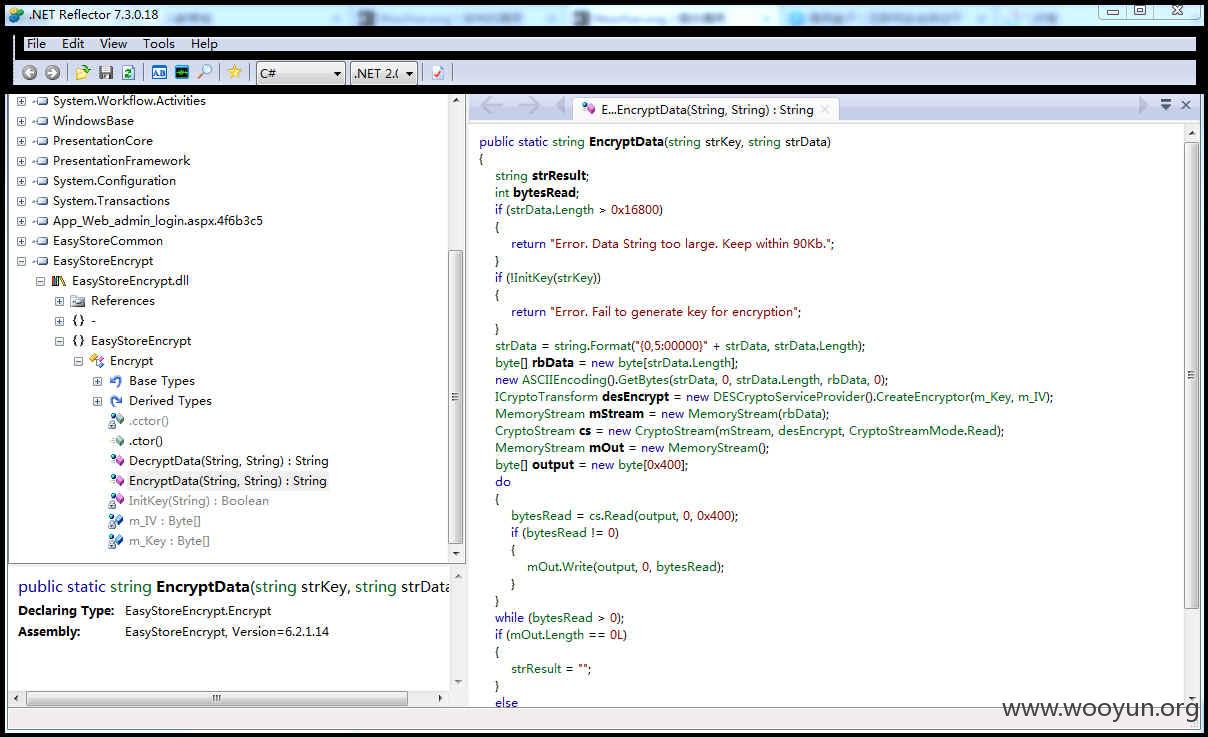Expand the PresentationFramework assembly node
Screen dimensions: 1208x737
(x=21, y=161)
